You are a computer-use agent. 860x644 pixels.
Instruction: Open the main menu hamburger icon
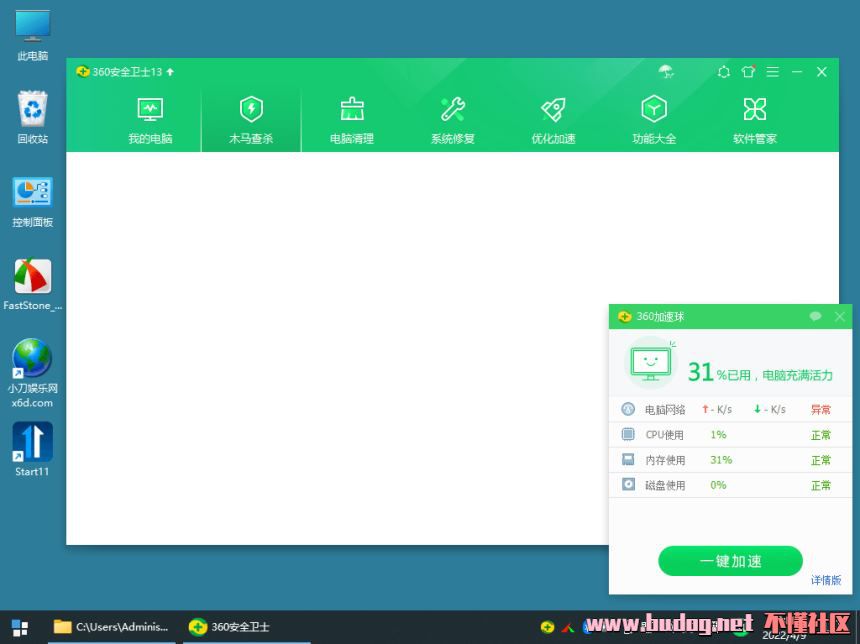coord(772,72)
